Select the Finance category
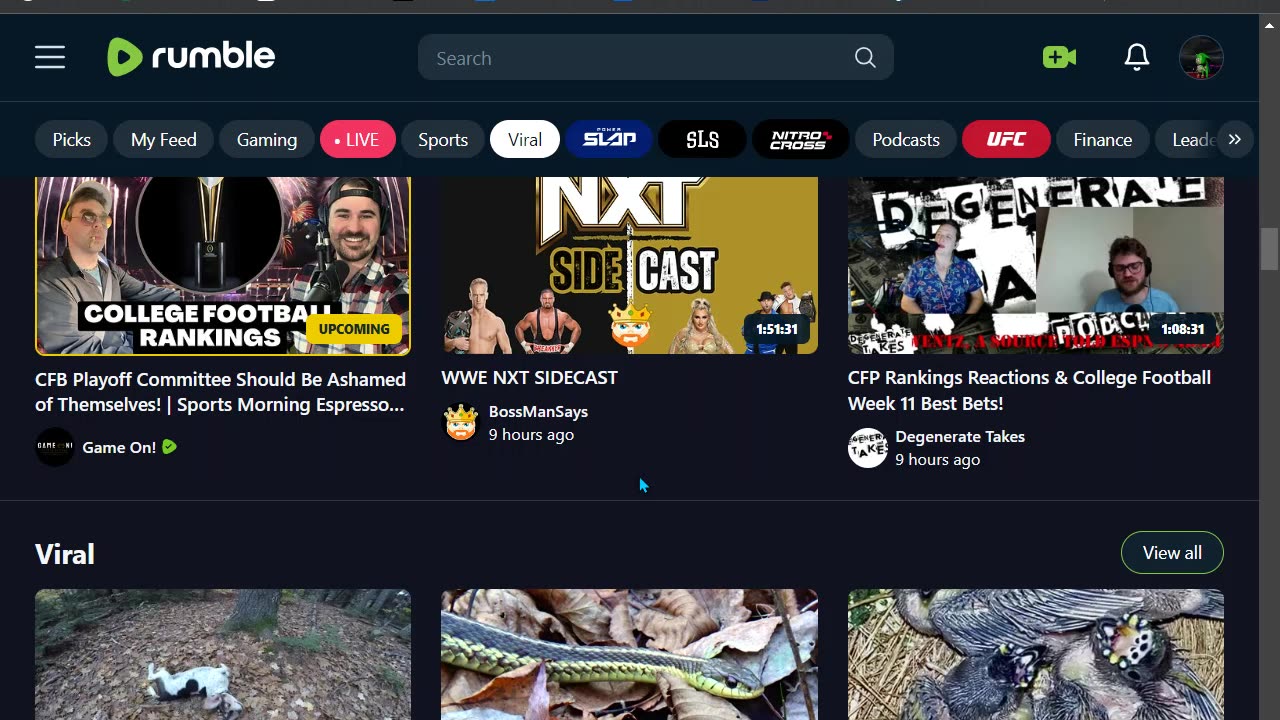The image size is (1280, 720). (1103, 139)
